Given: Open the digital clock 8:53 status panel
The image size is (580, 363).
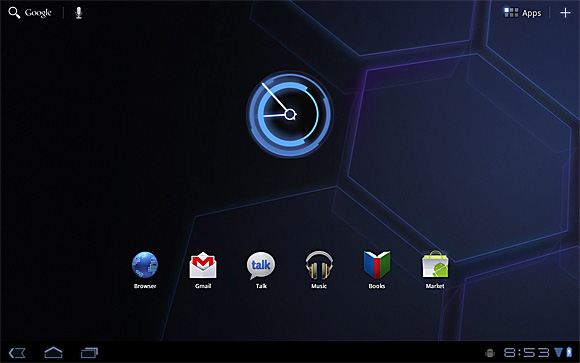Looking at the screenshot, I should pos(526,353).
